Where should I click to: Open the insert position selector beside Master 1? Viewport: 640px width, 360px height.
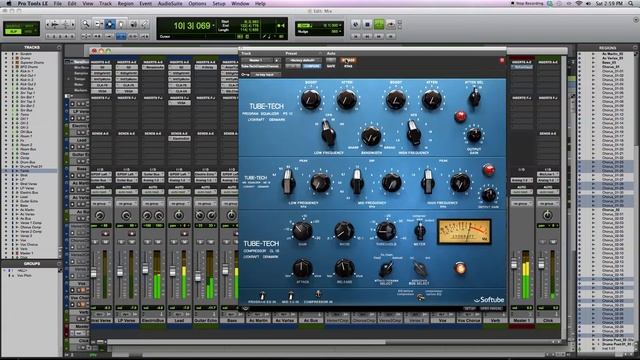[x=277, y=60]
